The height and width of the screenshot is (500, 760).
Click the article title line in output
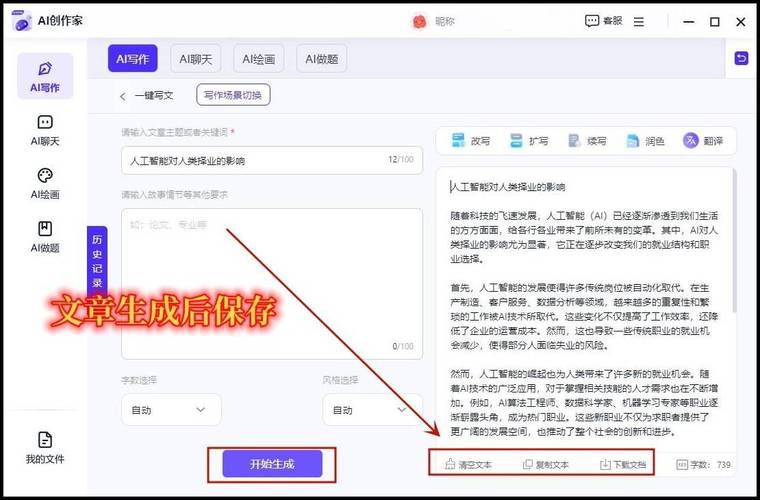tap(507, 187)
